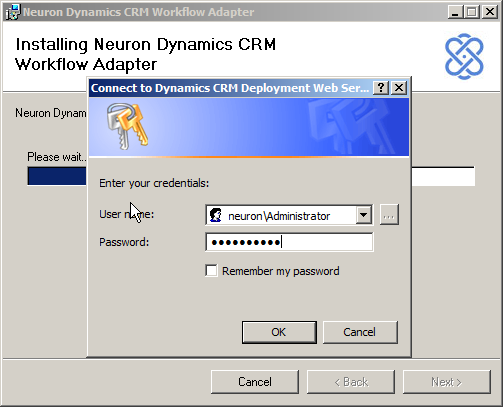The image size is (503, 407).
Task: Click Cancel in the installer window
Action: (x=255, y=382)
